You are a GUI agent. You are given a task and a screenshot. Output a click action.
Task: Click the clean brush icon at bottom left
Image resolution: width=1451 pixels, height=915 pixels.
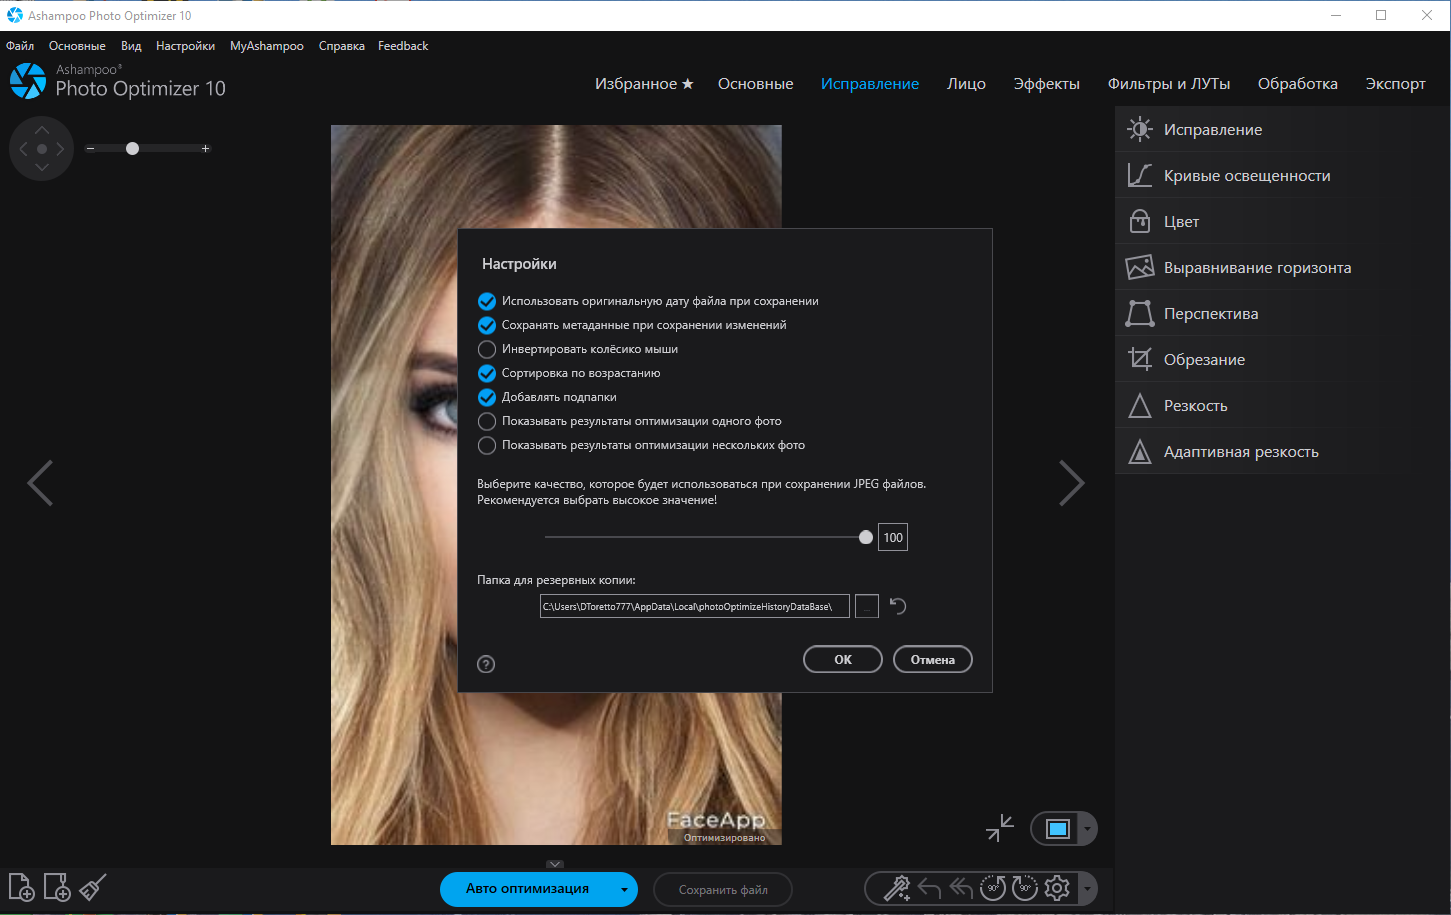(x=93, y=887)
